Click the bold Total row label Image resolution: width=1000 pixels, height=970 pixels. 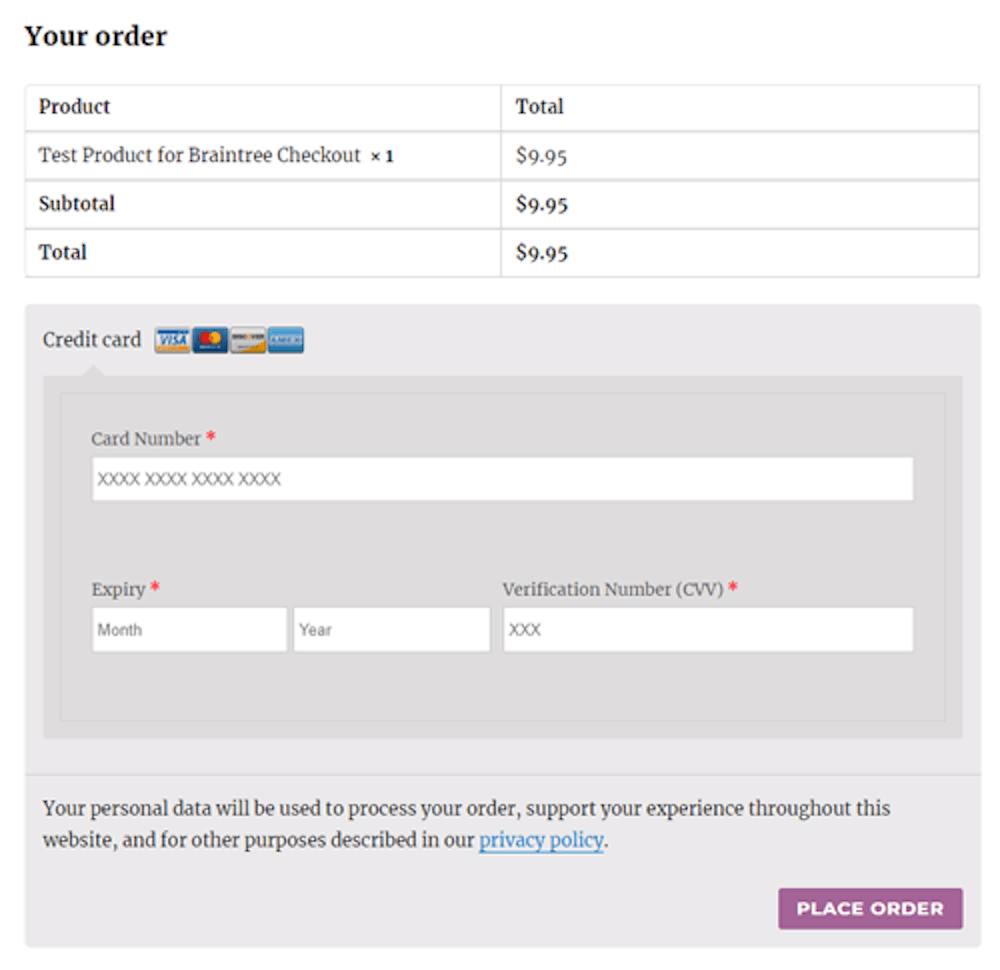(x=62, y=252)
